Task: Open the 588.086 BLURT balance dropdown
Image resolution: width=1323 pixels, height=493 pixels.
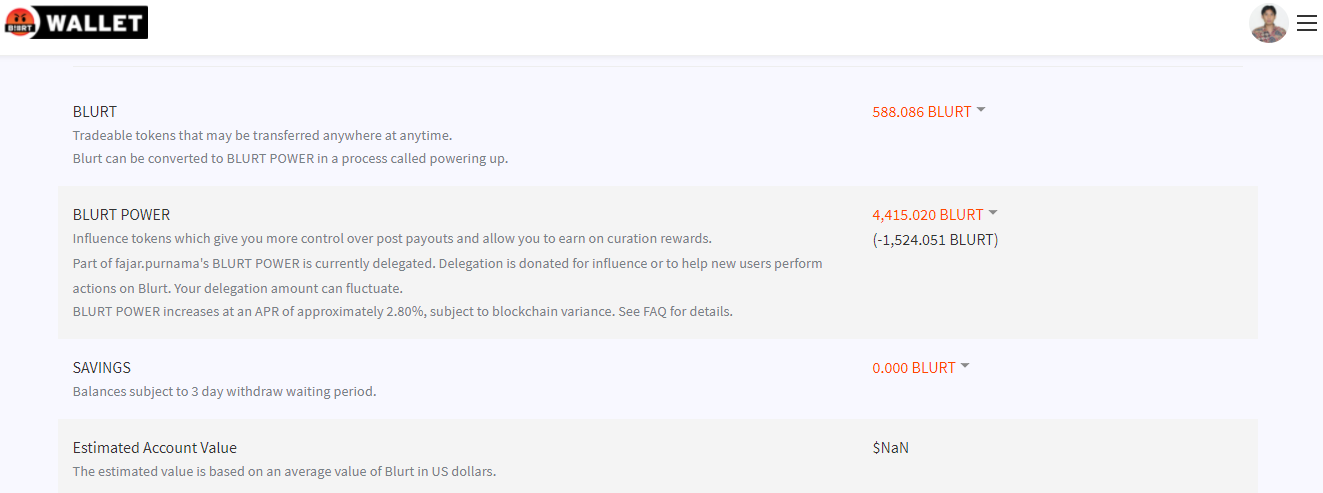Action: (x=922, y=112)
